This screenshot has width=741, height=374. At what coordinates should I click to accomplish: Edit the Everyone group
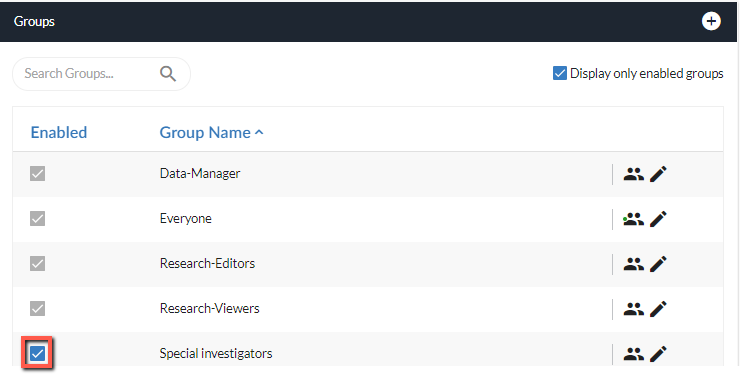tap(658, 219)
